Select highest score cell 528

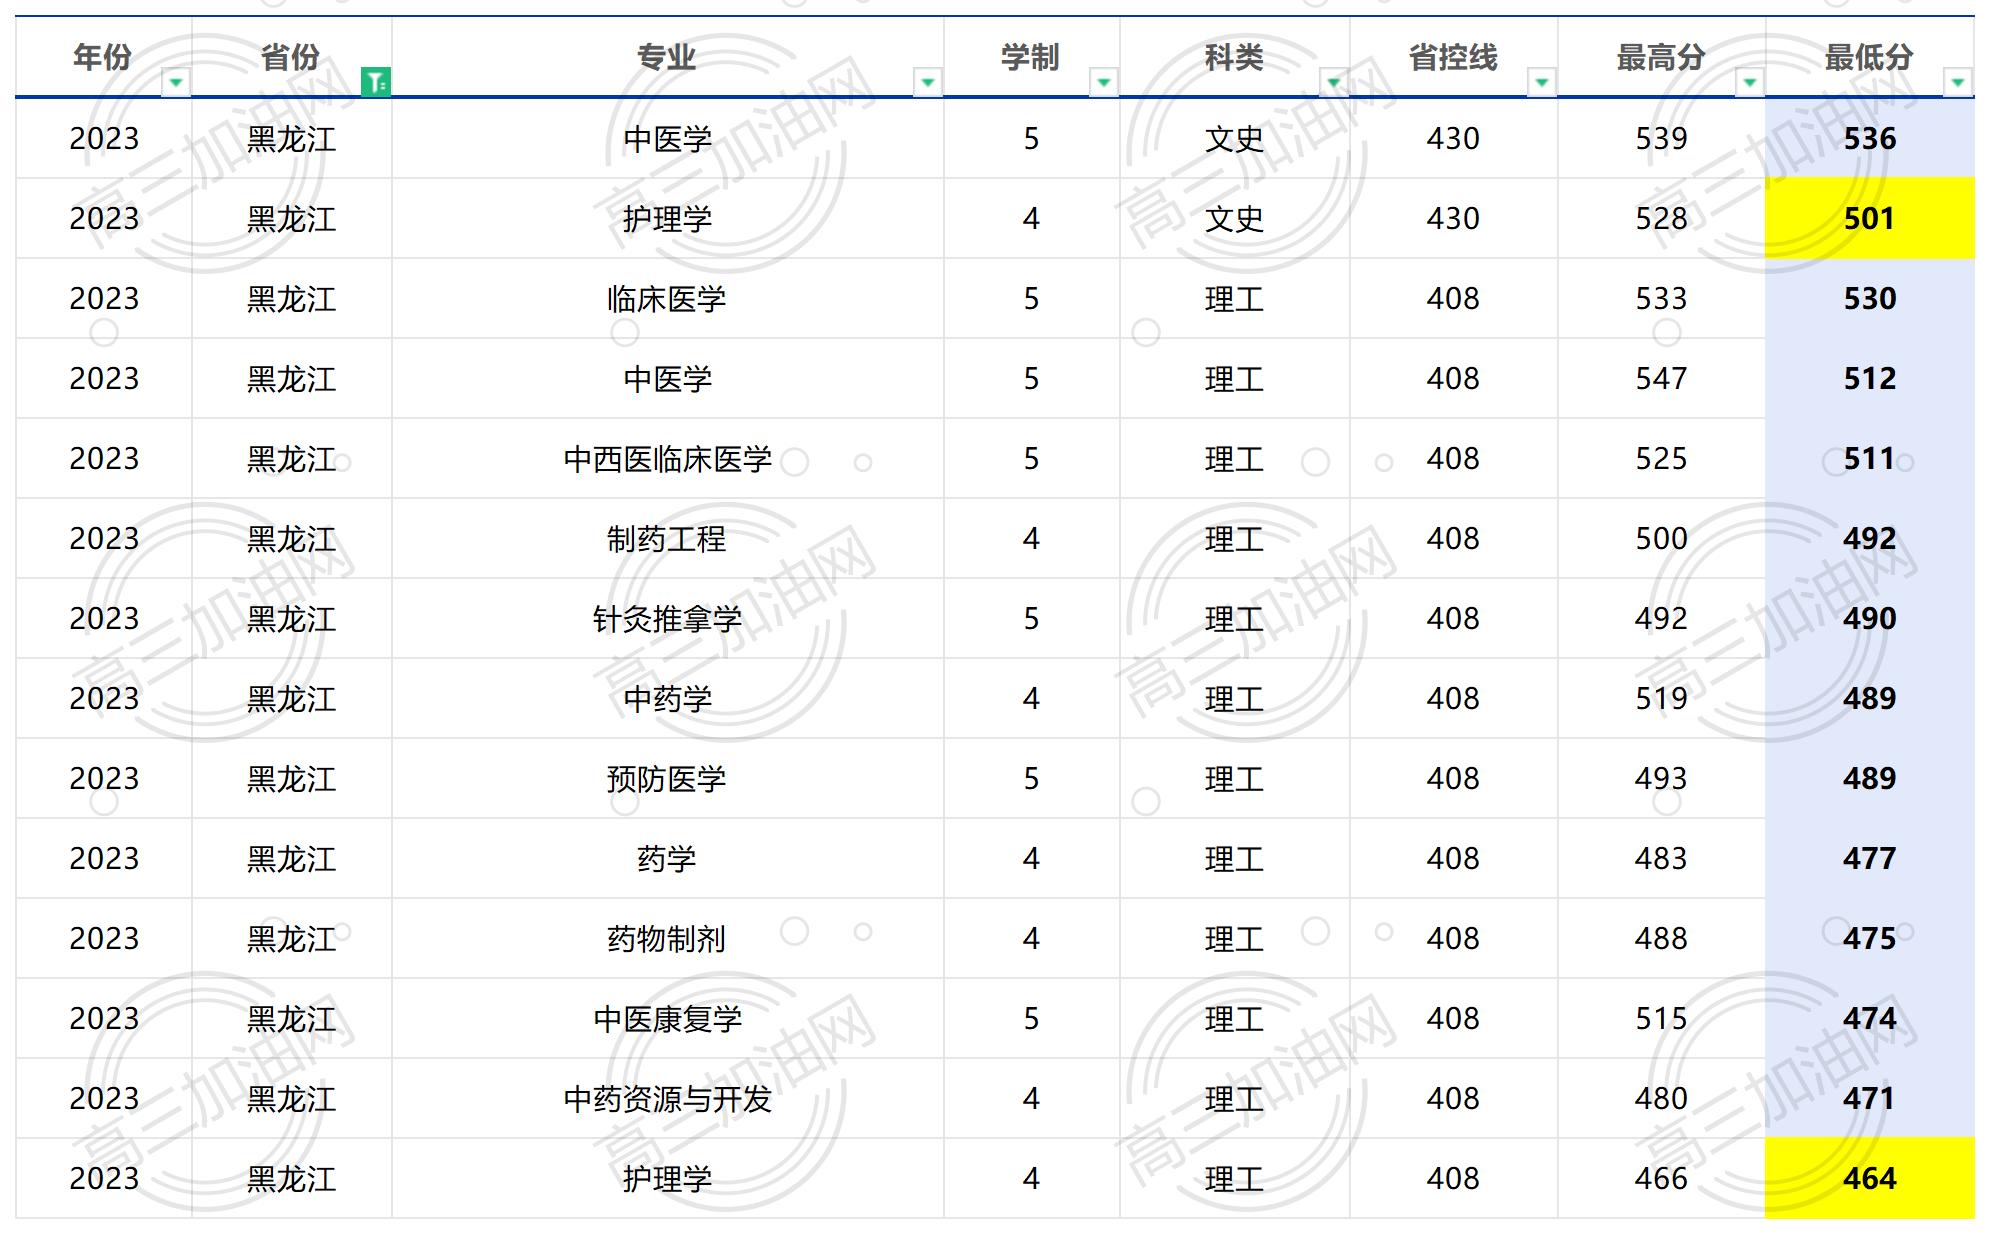pyautogui.click(x=1662, y=218)
